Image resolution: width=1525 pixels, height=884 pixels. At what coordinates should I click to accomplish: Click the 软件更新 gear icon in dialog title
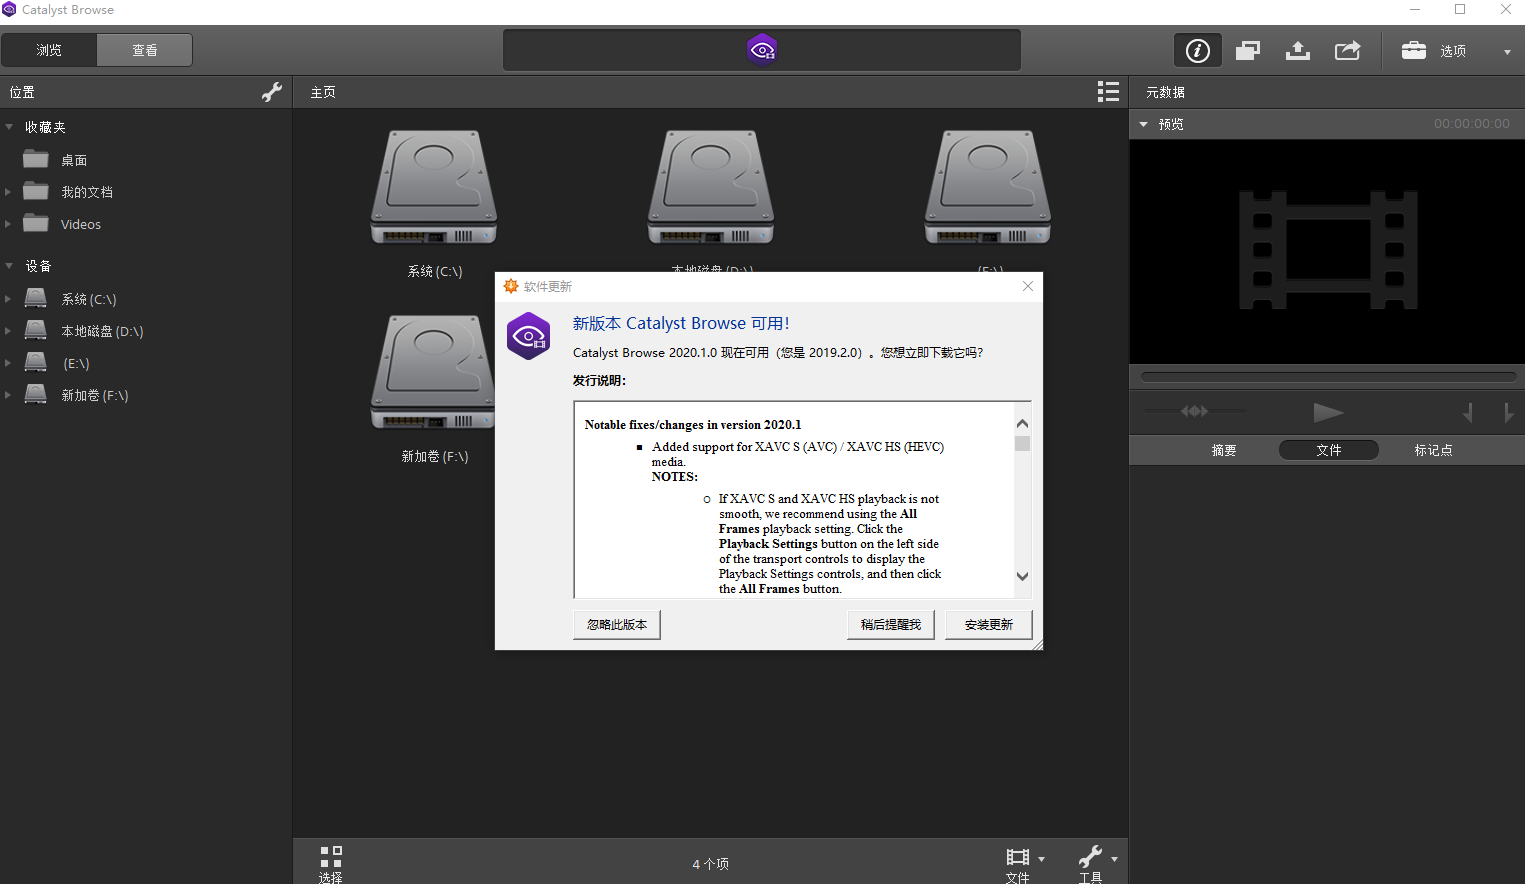click(x=511, y=286)
